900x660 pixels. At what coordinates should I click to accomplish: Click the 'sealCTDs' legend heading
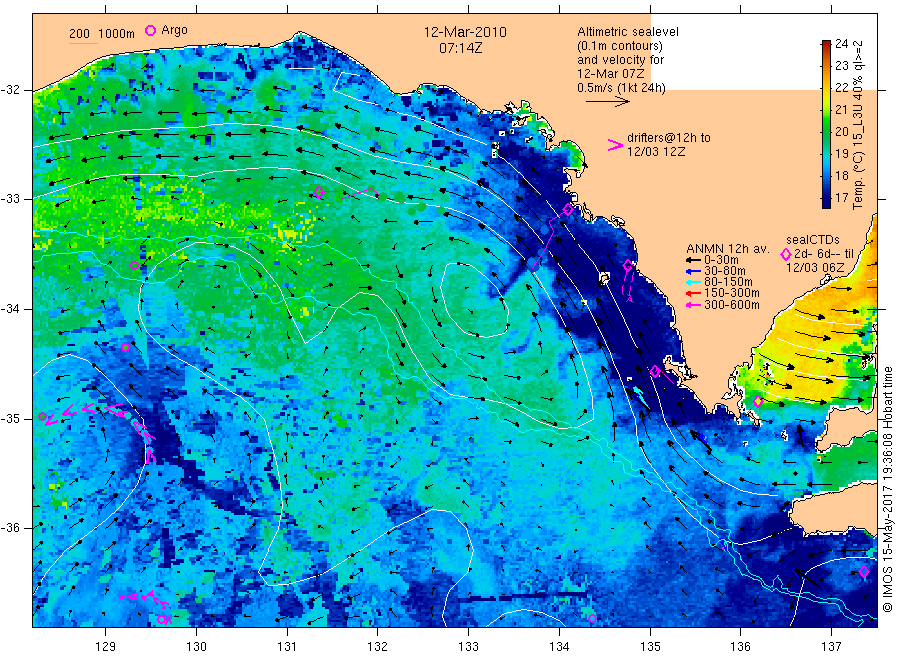pos(813,240)
